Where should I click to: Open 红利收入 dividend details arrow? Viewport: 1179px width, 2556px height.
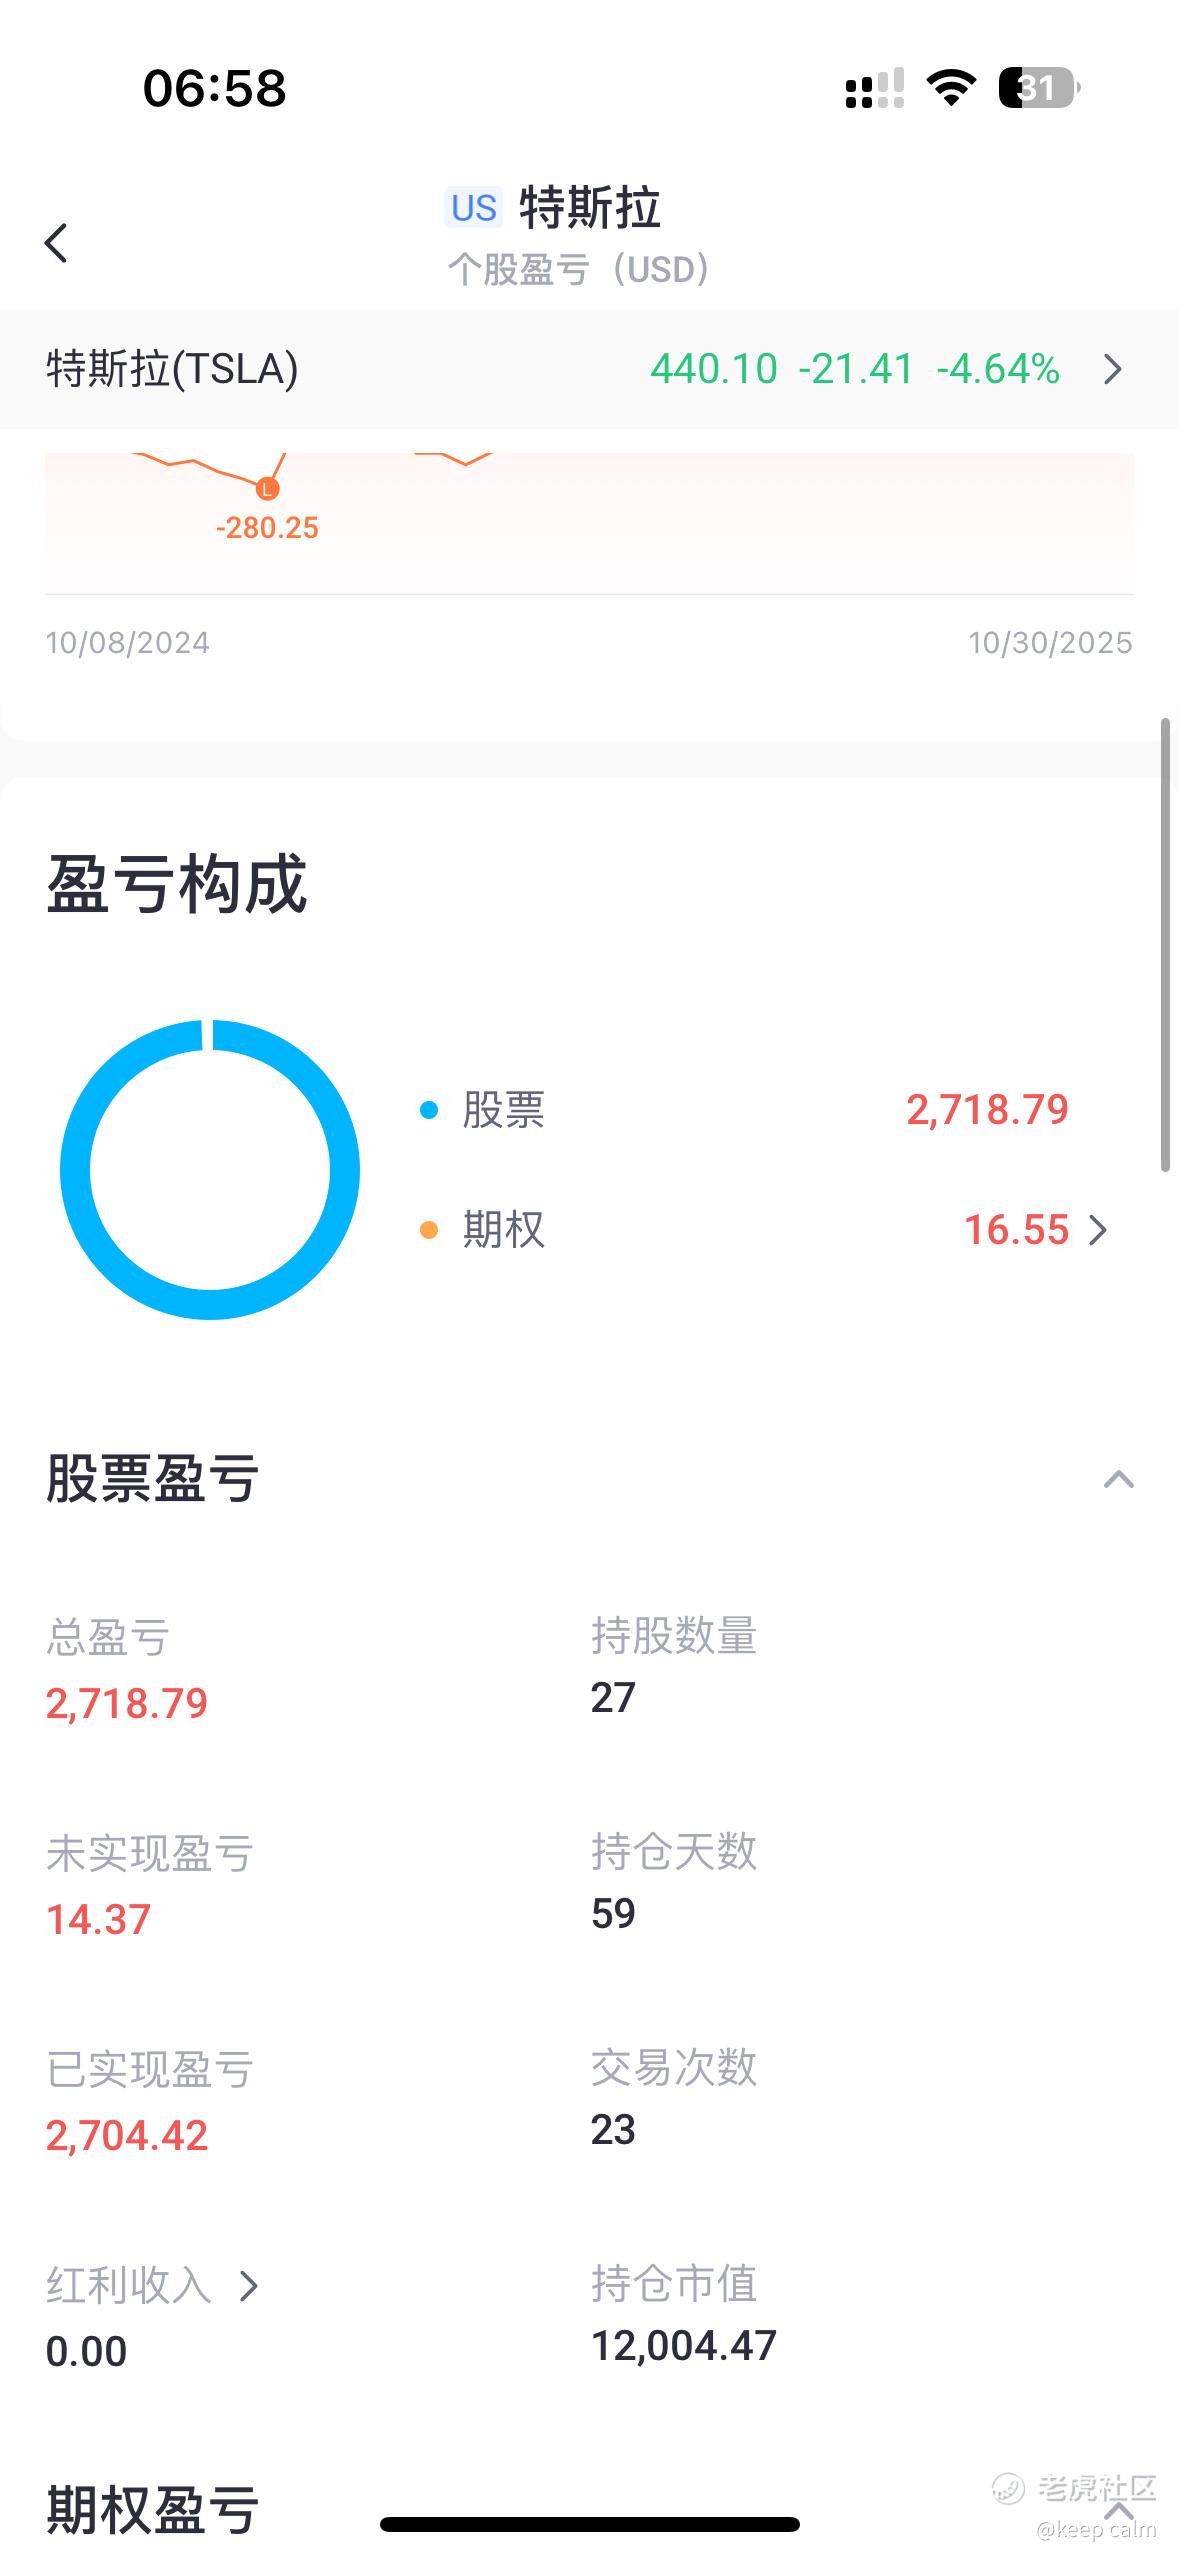point(249,2285)
